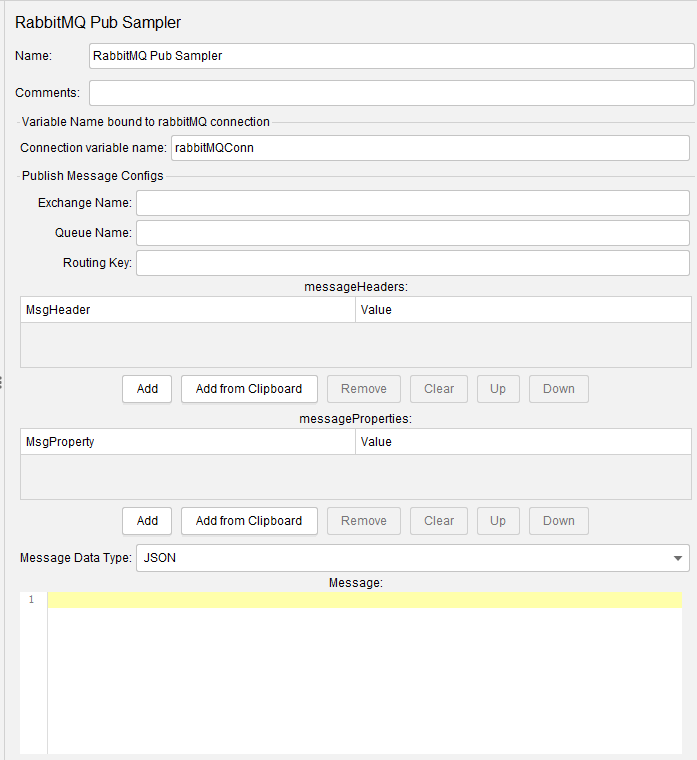This screenshot has width=697, height=760.
Task: Select the MsgProperty column header
Action: coord(188,442)
